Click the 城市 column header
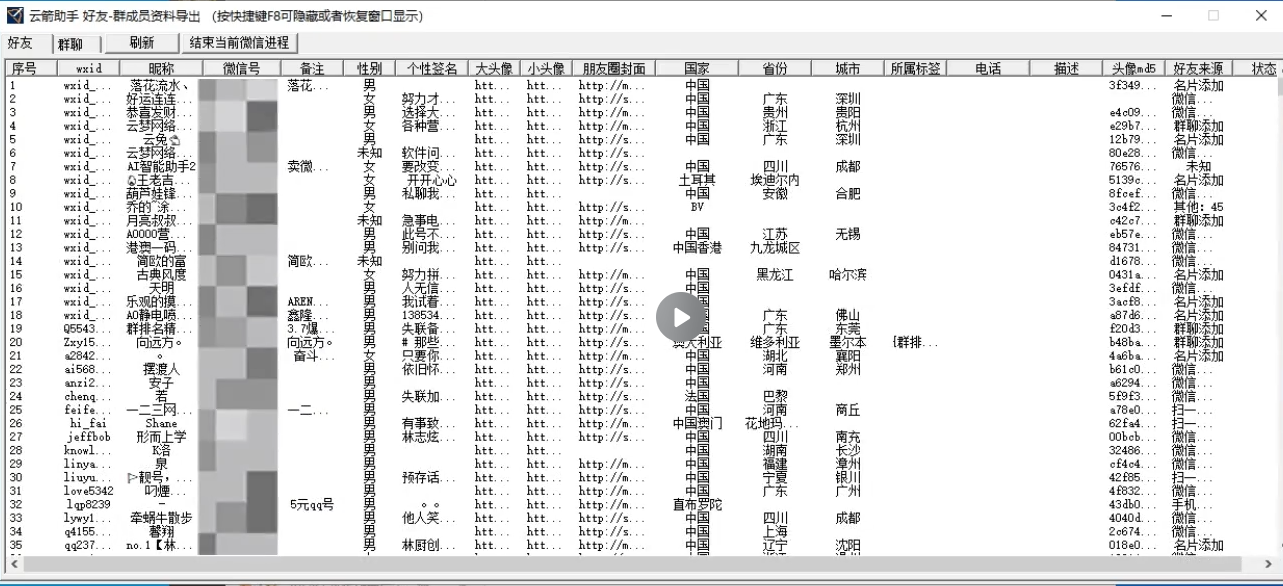Screen dimensions: 1283x586 pyautogui.click(x=848, y=68)
